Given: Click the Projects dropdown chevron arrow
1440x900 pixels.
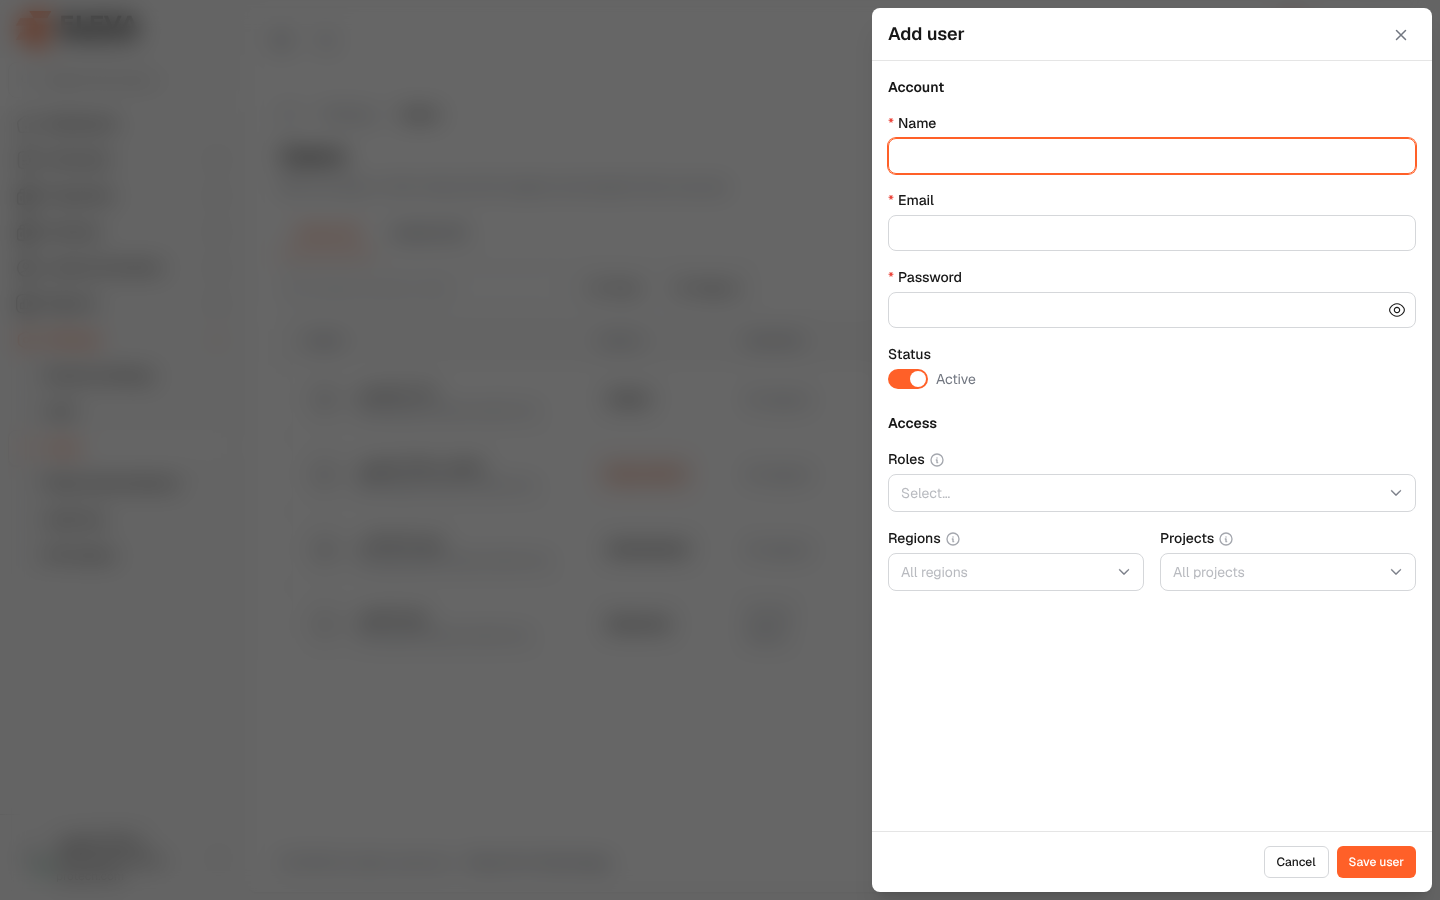Looking at the screenshot, I should [x=1396, y=572].
